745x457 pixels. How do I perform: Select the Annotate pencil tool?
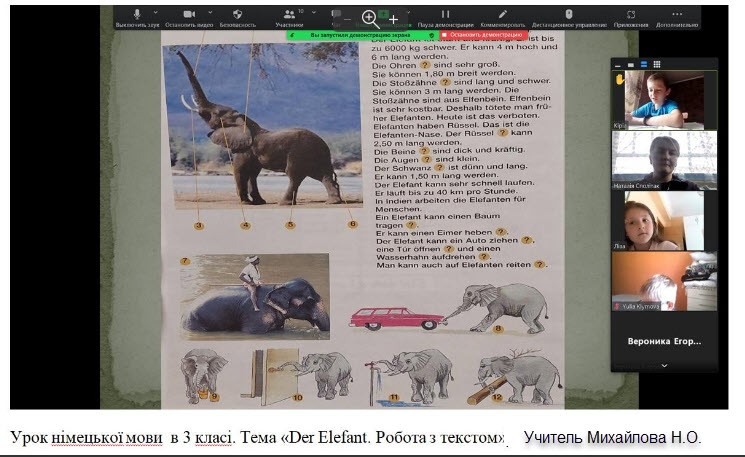(x=503, y=15)
